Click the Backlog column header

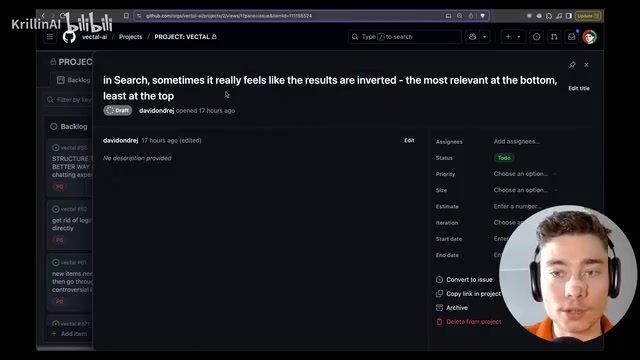point(69,127)
